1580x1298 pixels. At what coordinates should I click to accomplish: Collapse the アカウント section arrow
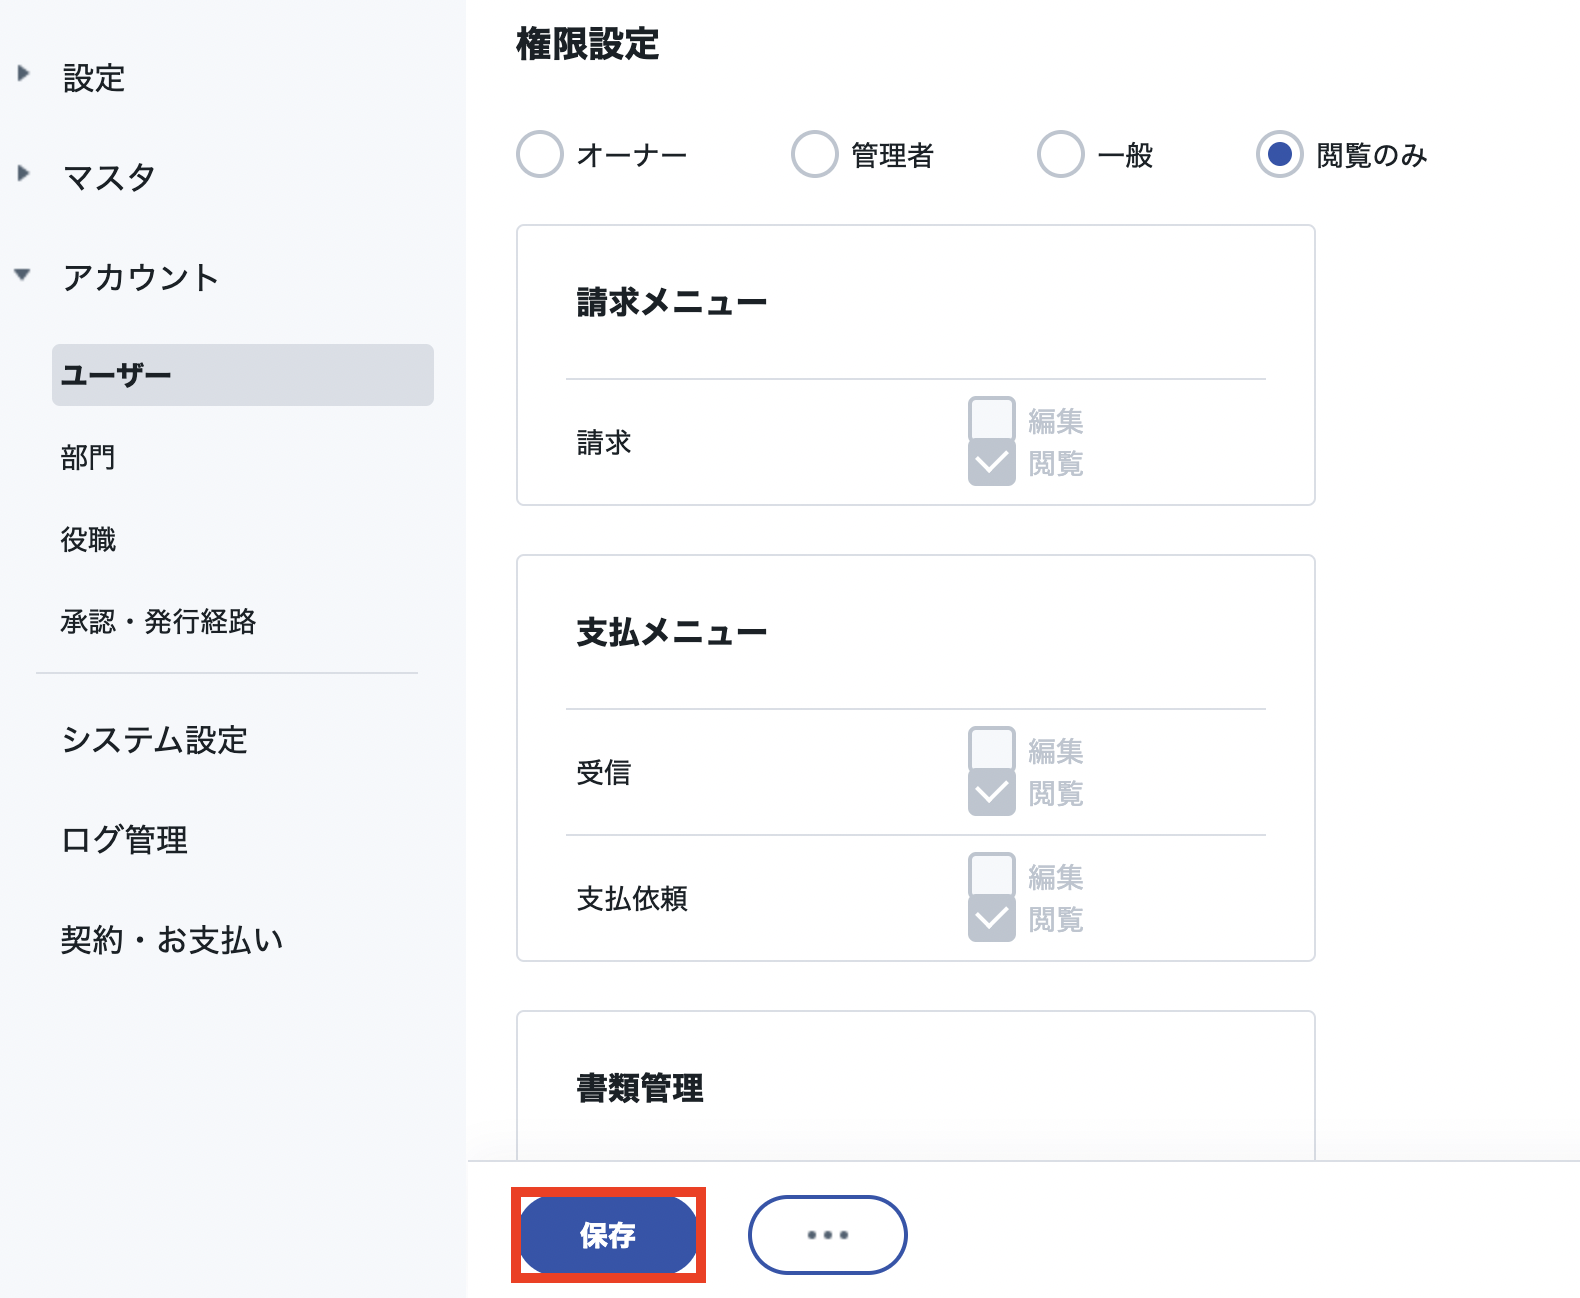[23, 274]
